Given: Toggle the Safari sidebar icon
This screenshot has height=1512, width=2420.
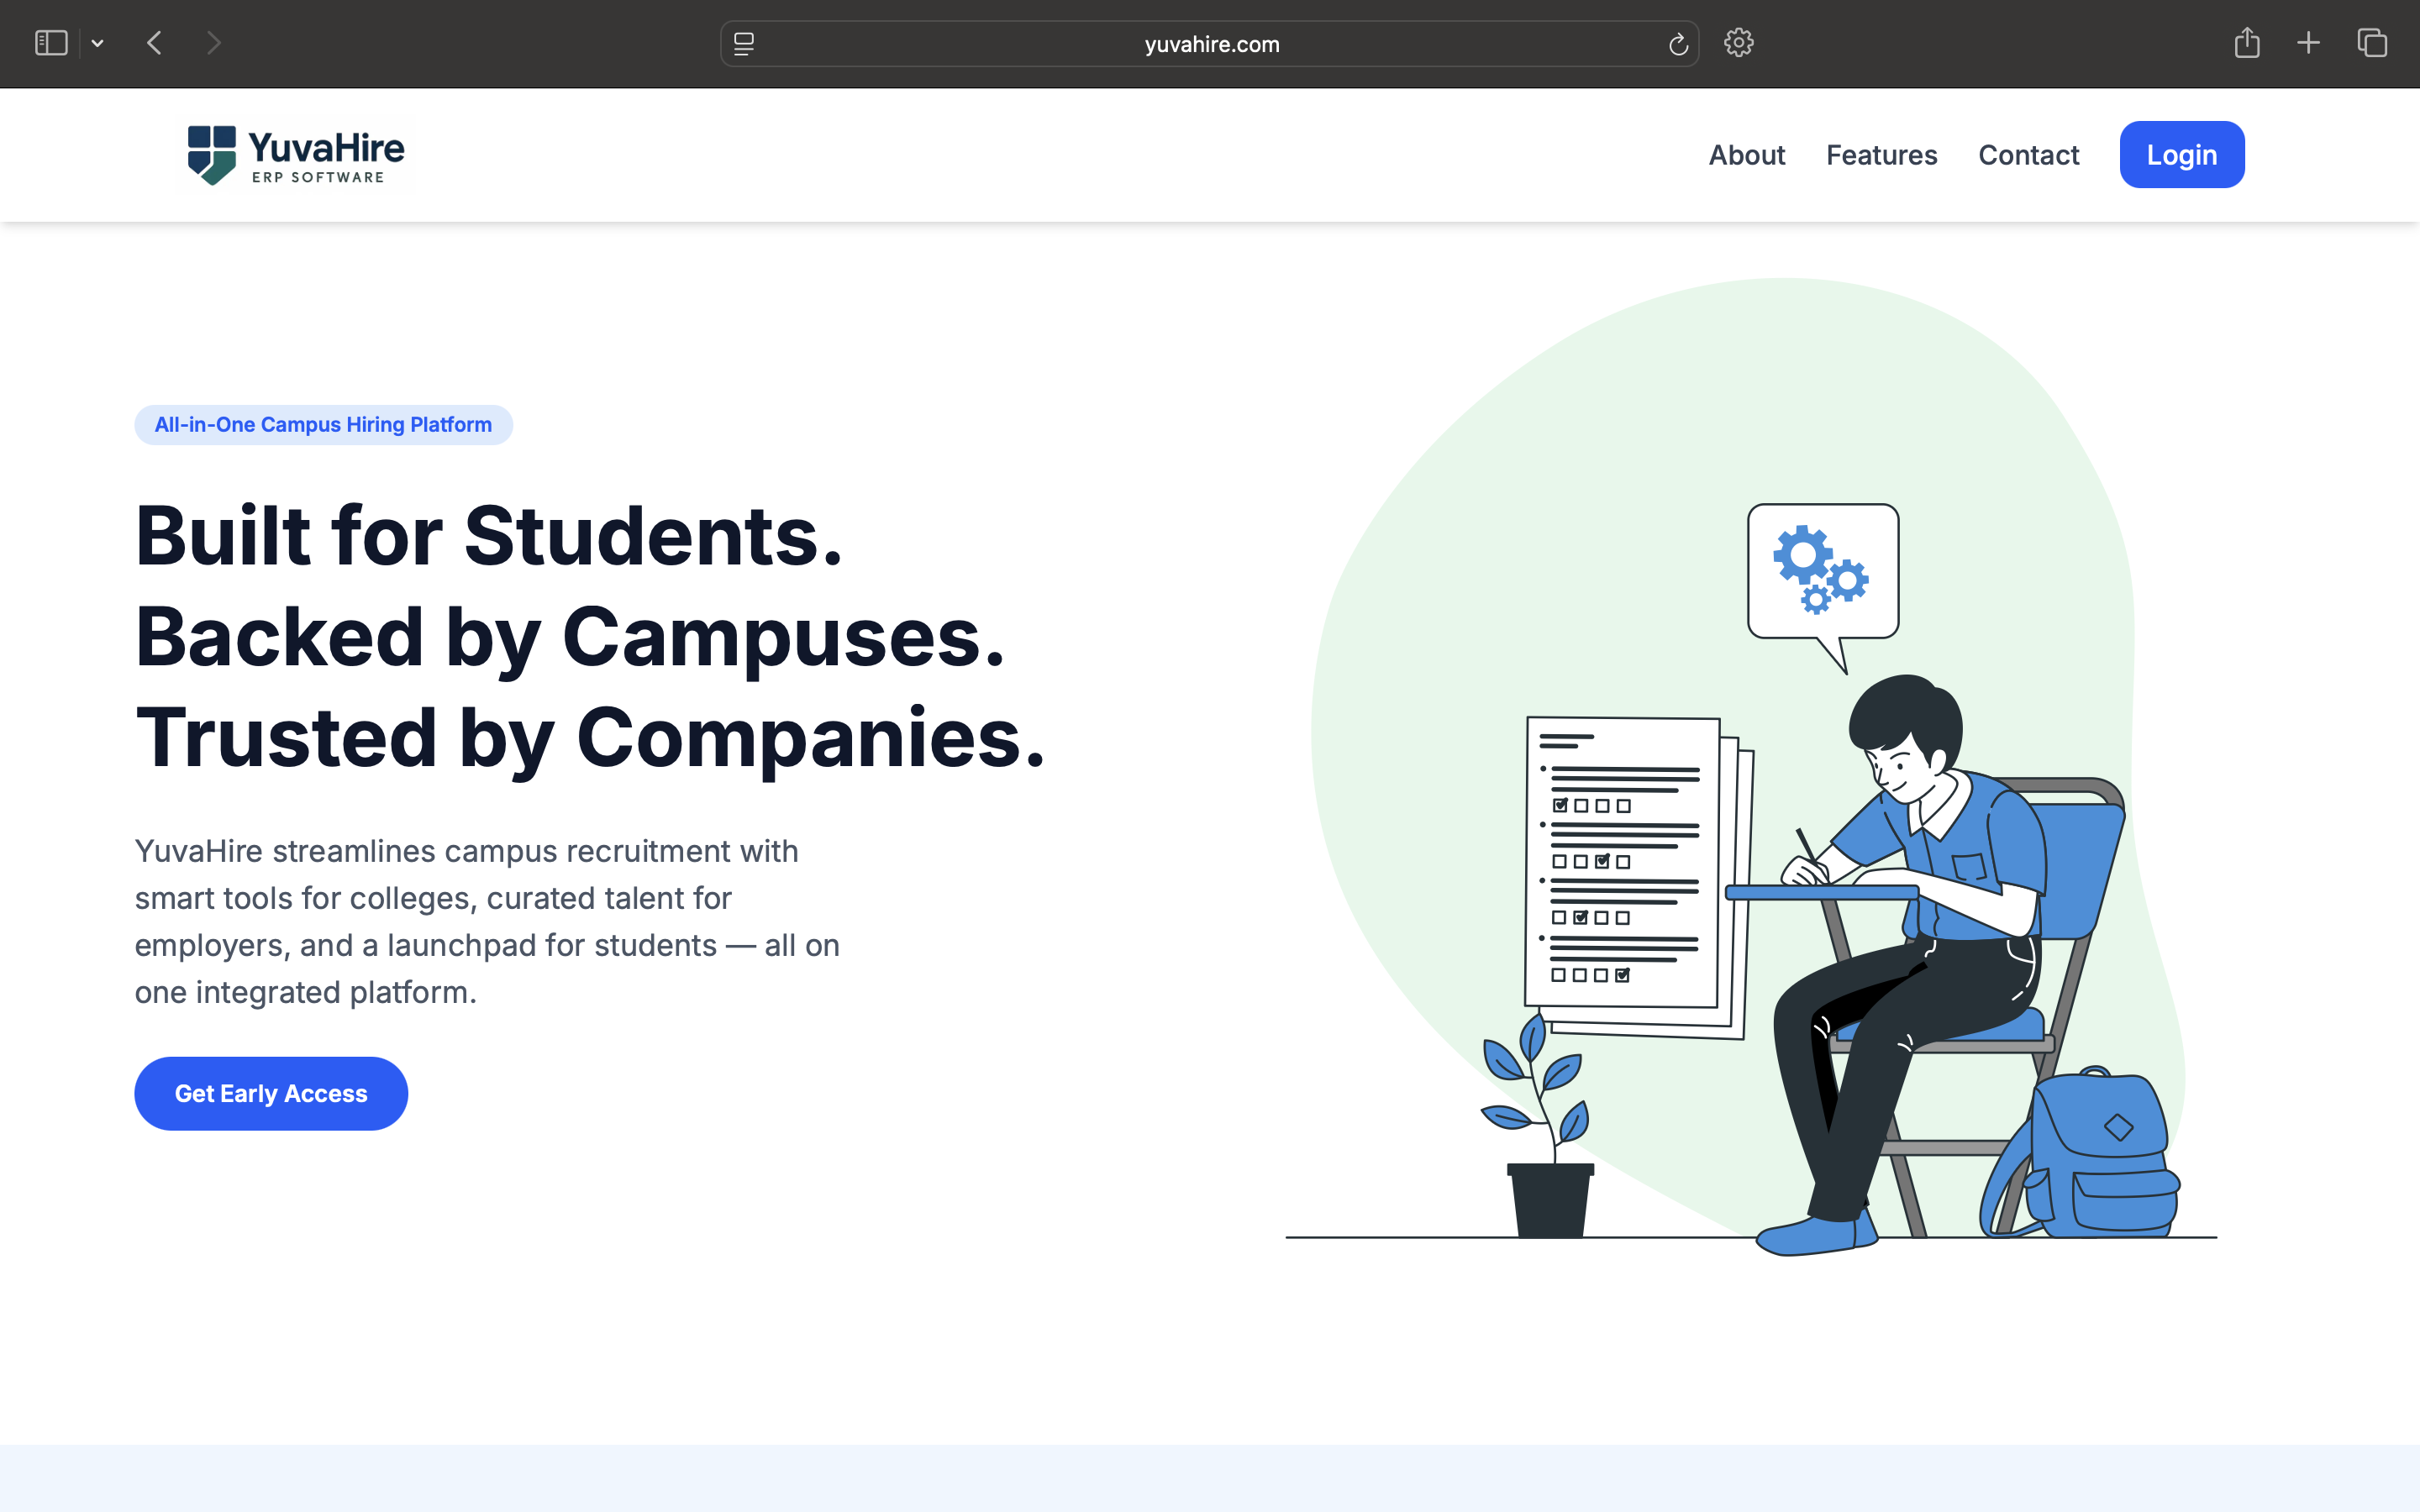Looking at the screenshot, I should tap(51, 43).
